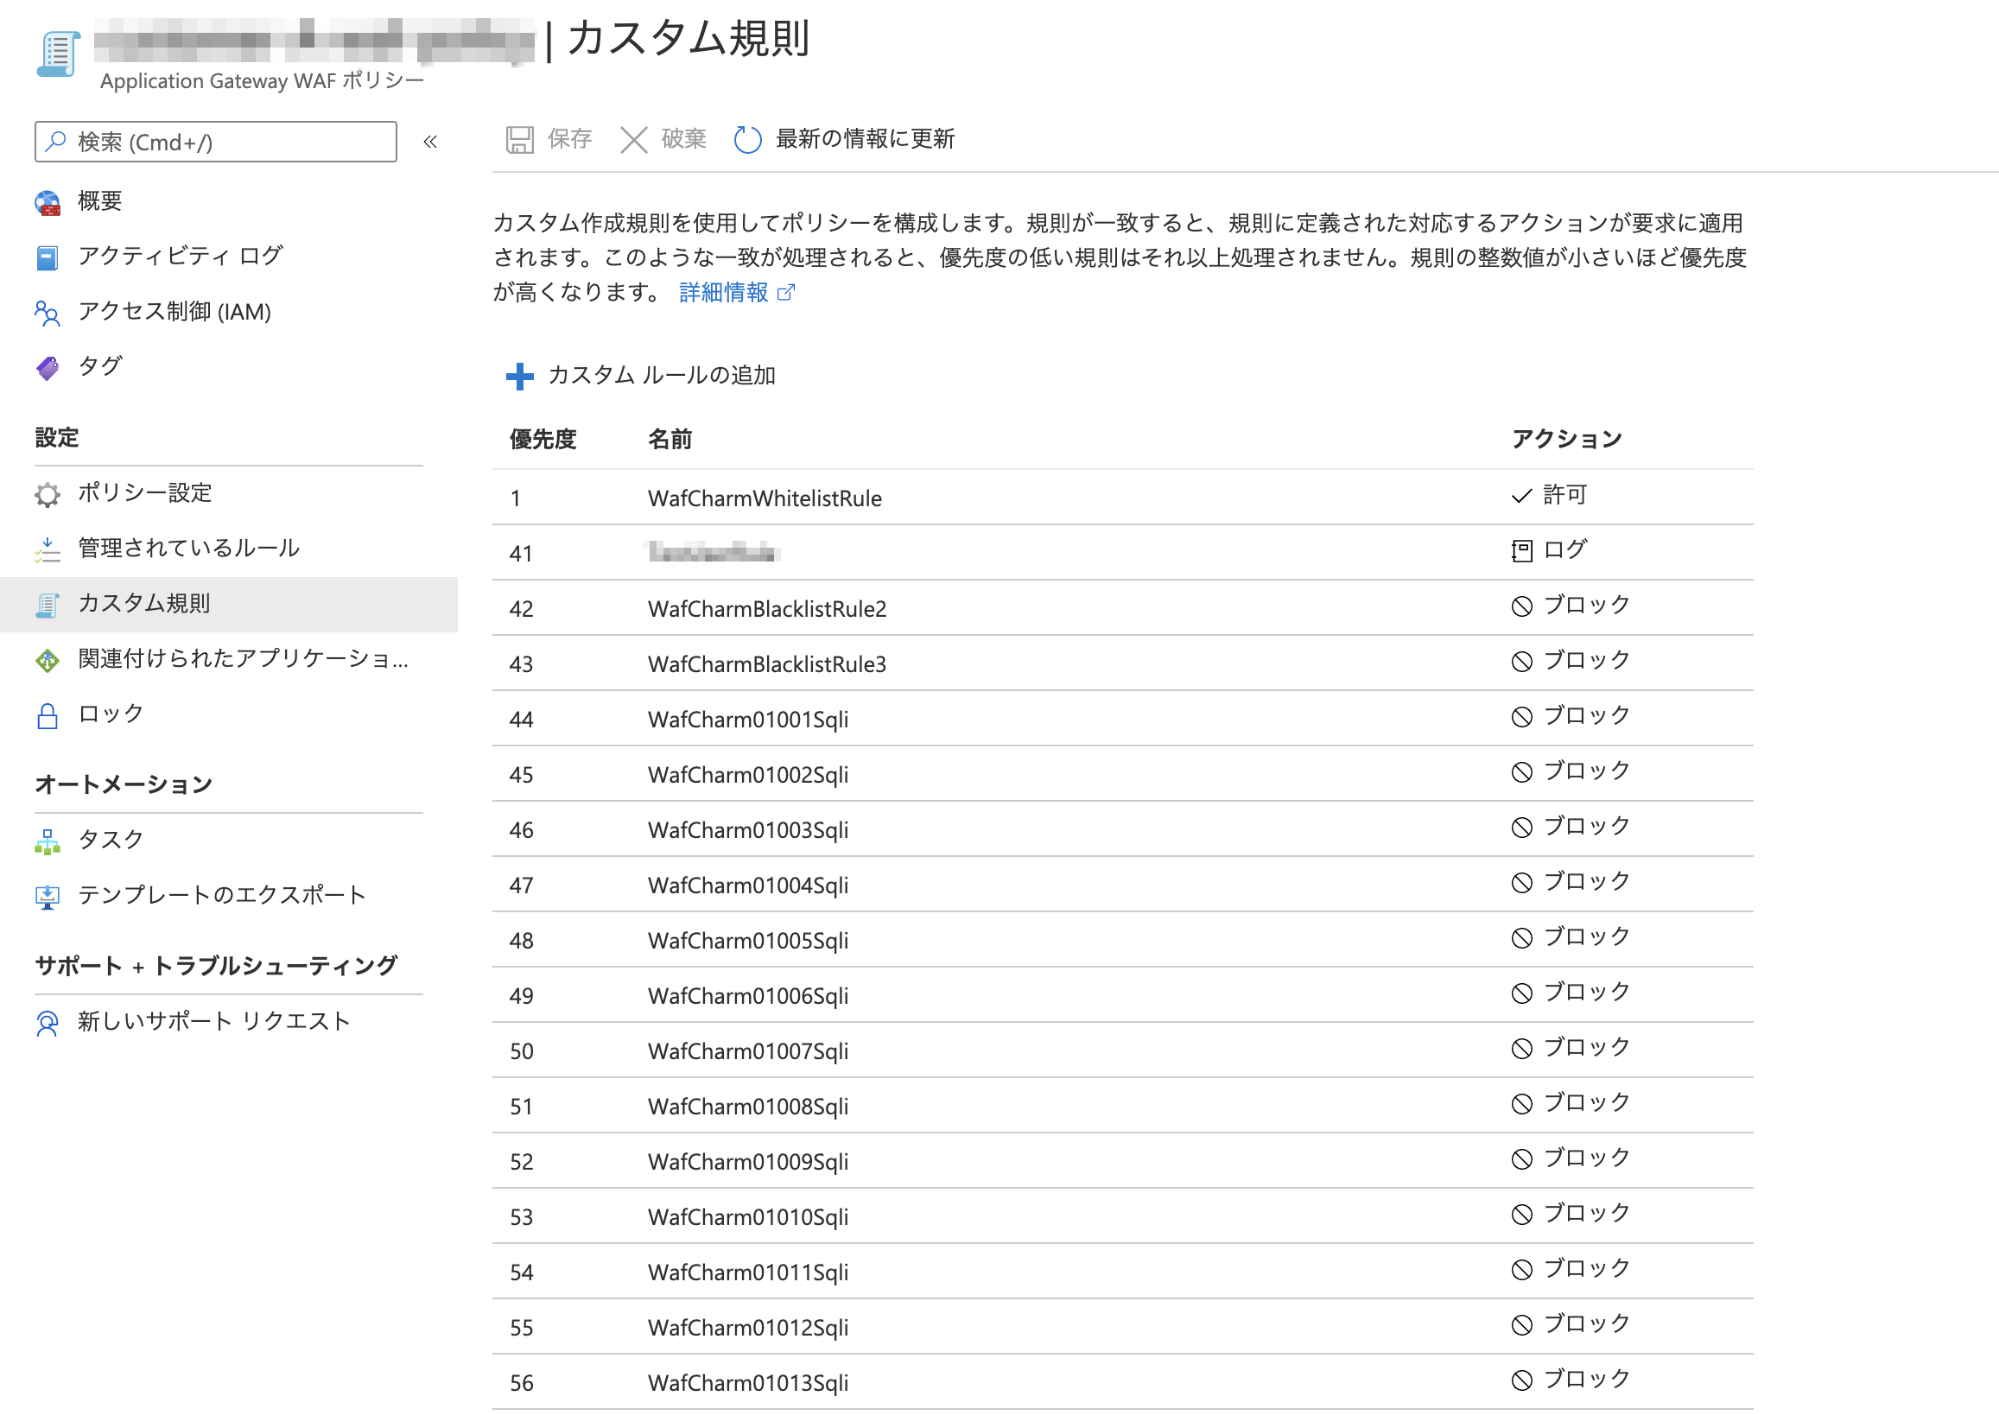
Task: Open テンプレートのエクスポート menu item
Action: (221, 895)
